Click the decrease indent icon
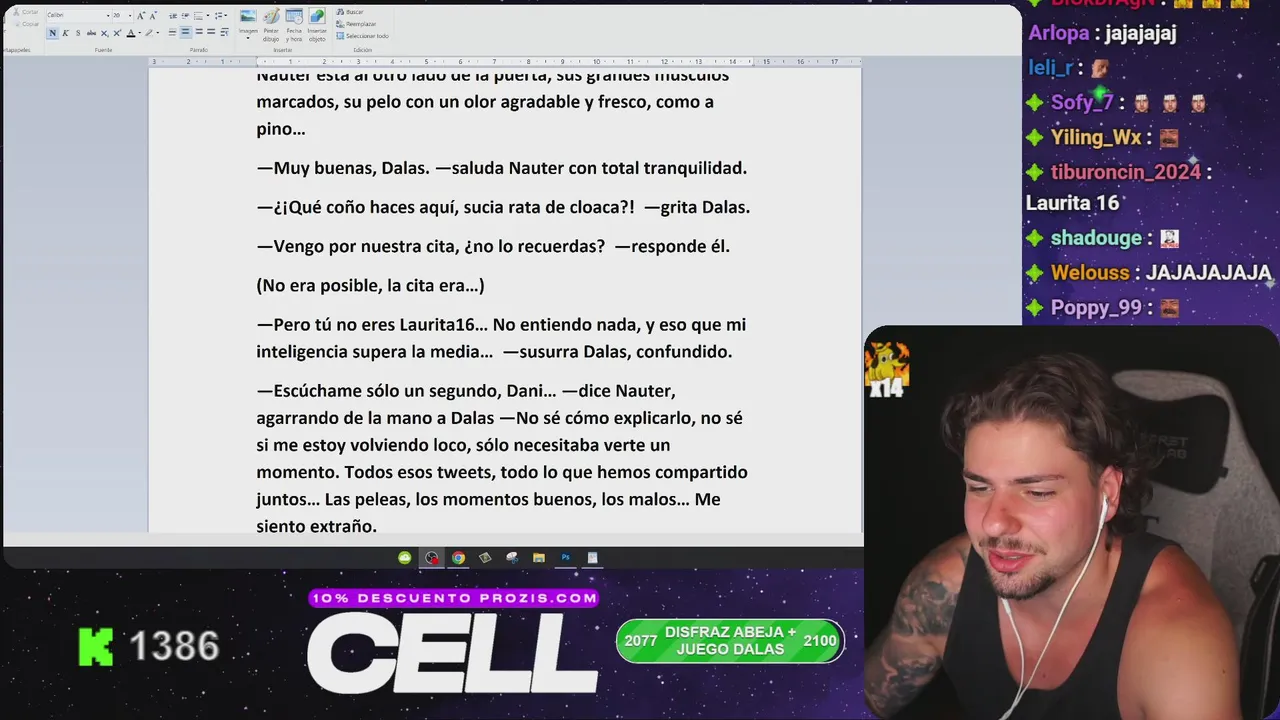 173,16
